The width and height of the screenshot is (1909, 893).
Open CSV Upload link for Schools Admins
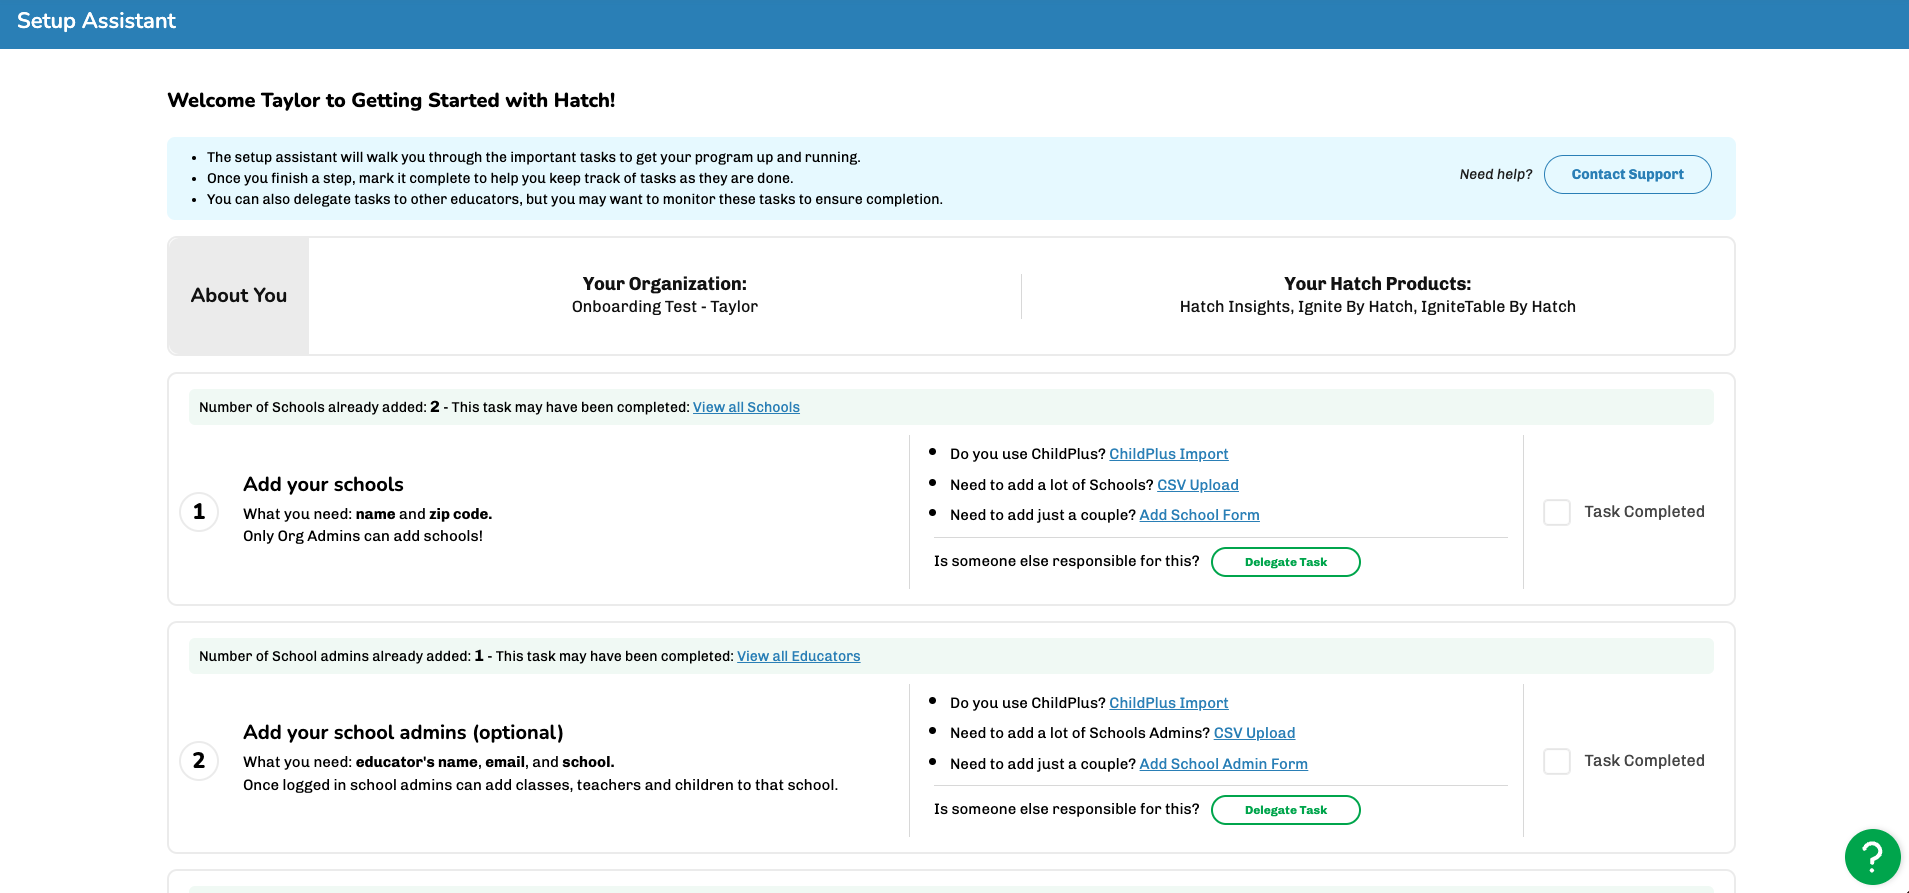pyautogui.click(x=1254, y=733)
